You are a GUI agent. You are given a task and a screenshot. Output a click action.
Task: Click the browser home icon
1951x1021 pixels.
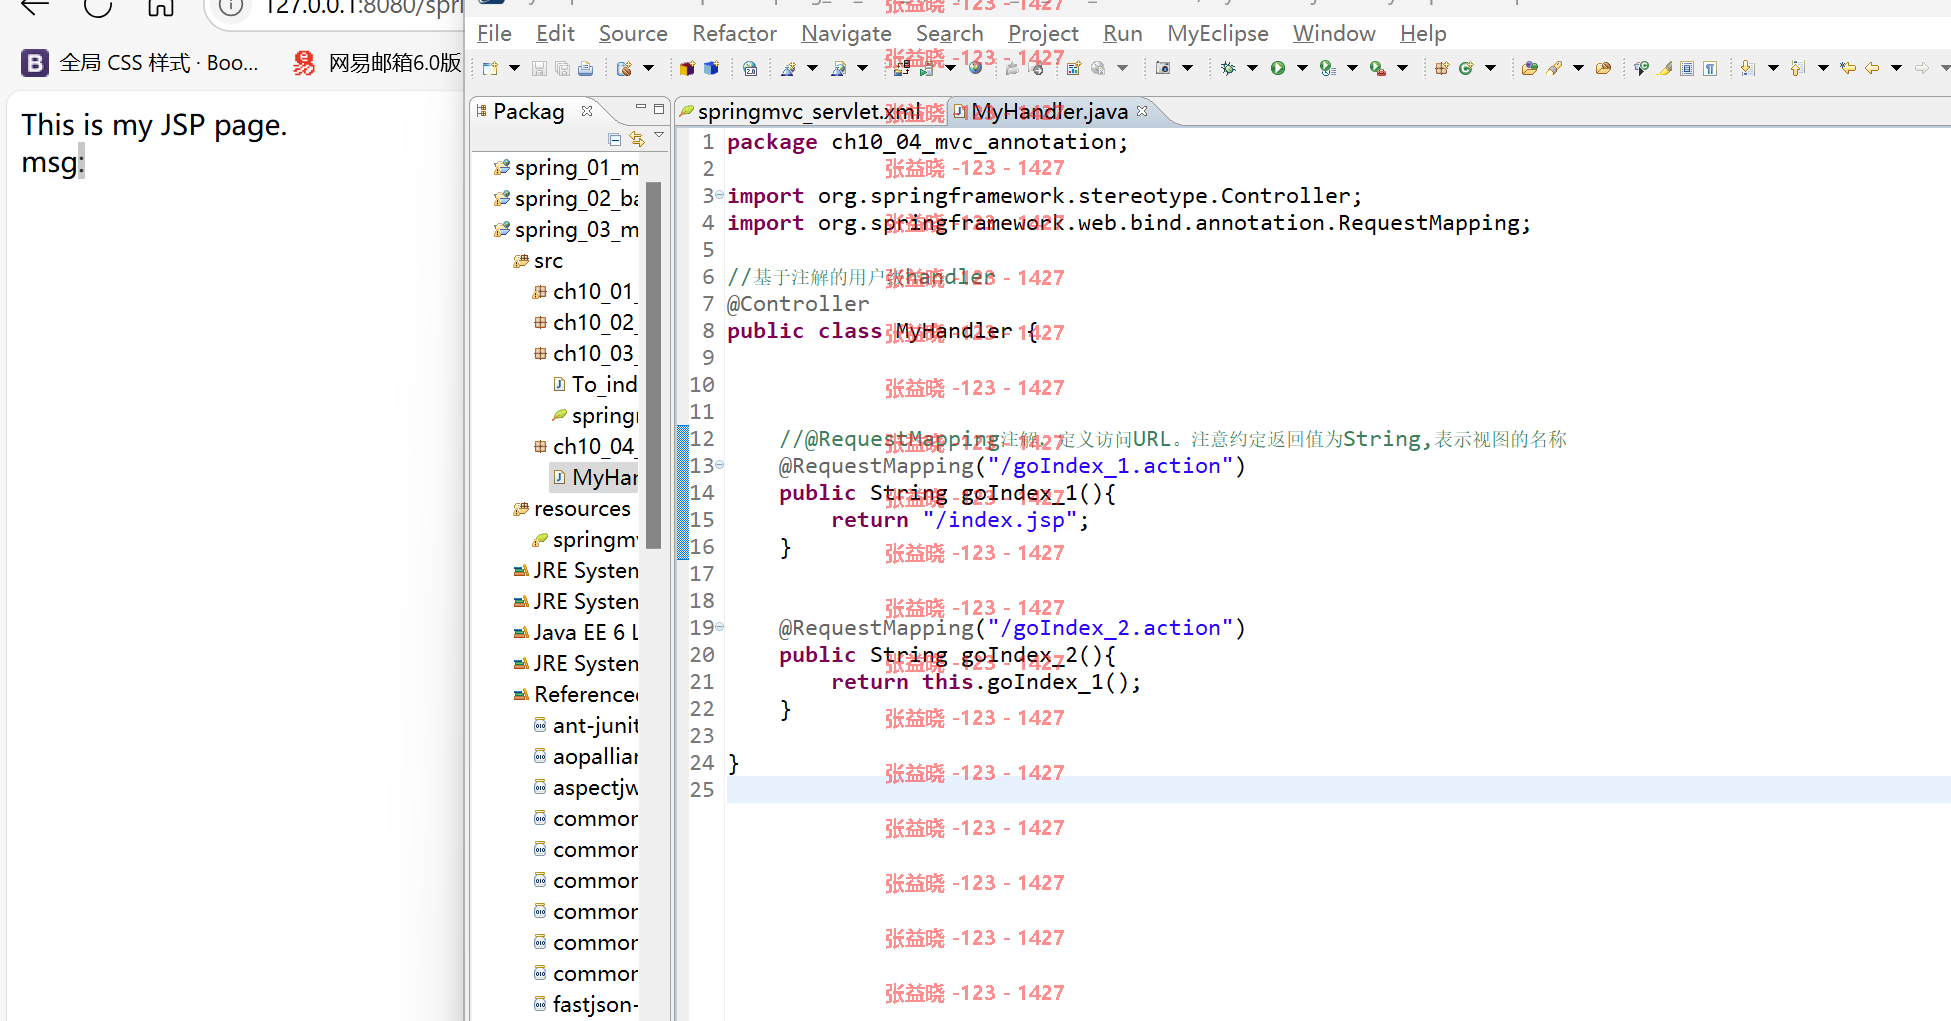160,8
